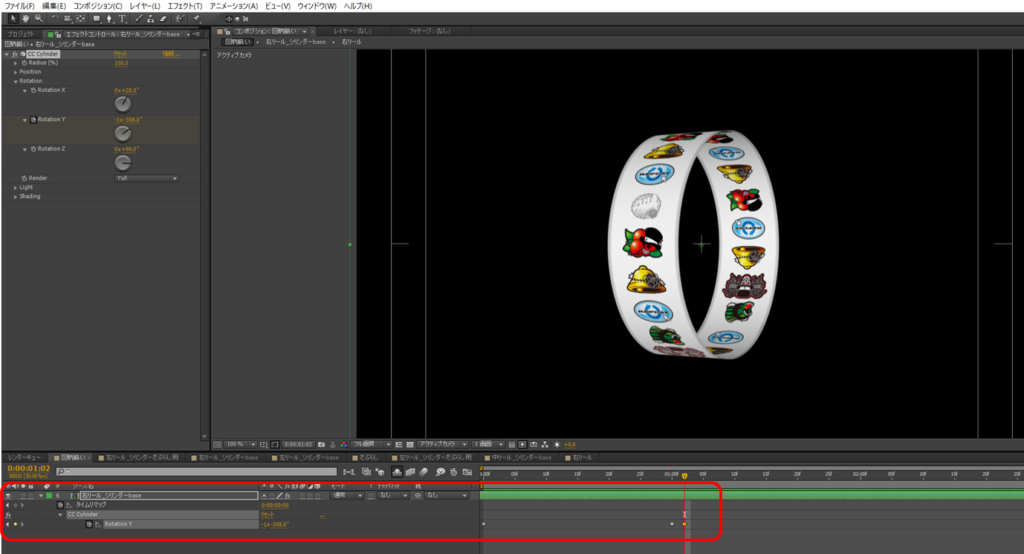Select the Zoom magnifier tool

tap(39, 18)
